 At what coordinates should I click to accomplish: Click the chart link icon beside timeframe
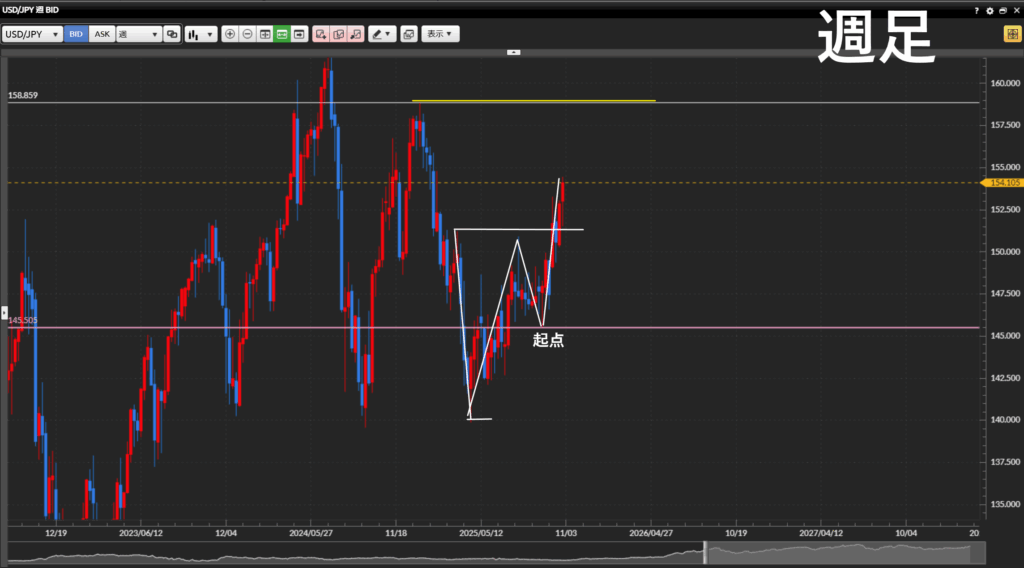coord(172,34)
